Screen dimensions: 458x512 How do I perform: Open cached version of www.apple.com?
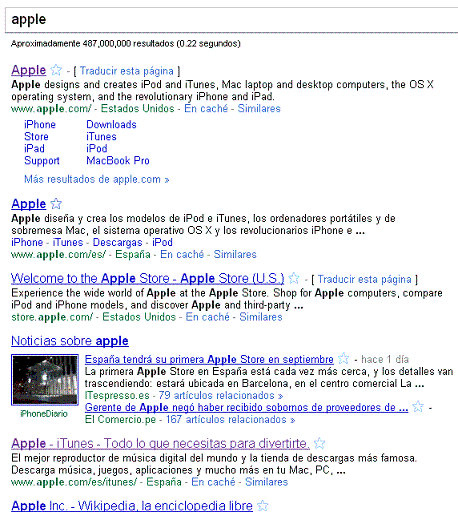[206, 109]
